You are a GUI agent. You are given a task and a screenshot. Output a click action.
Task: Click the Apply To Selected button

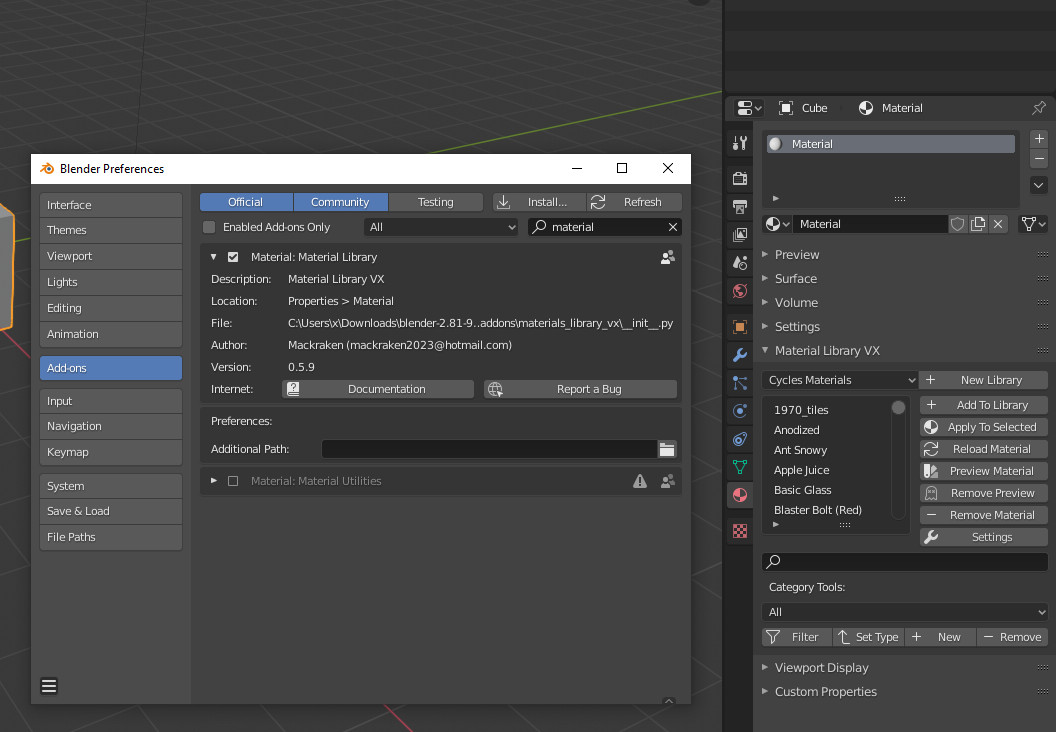pyautogui.click(x=983, y=427)
